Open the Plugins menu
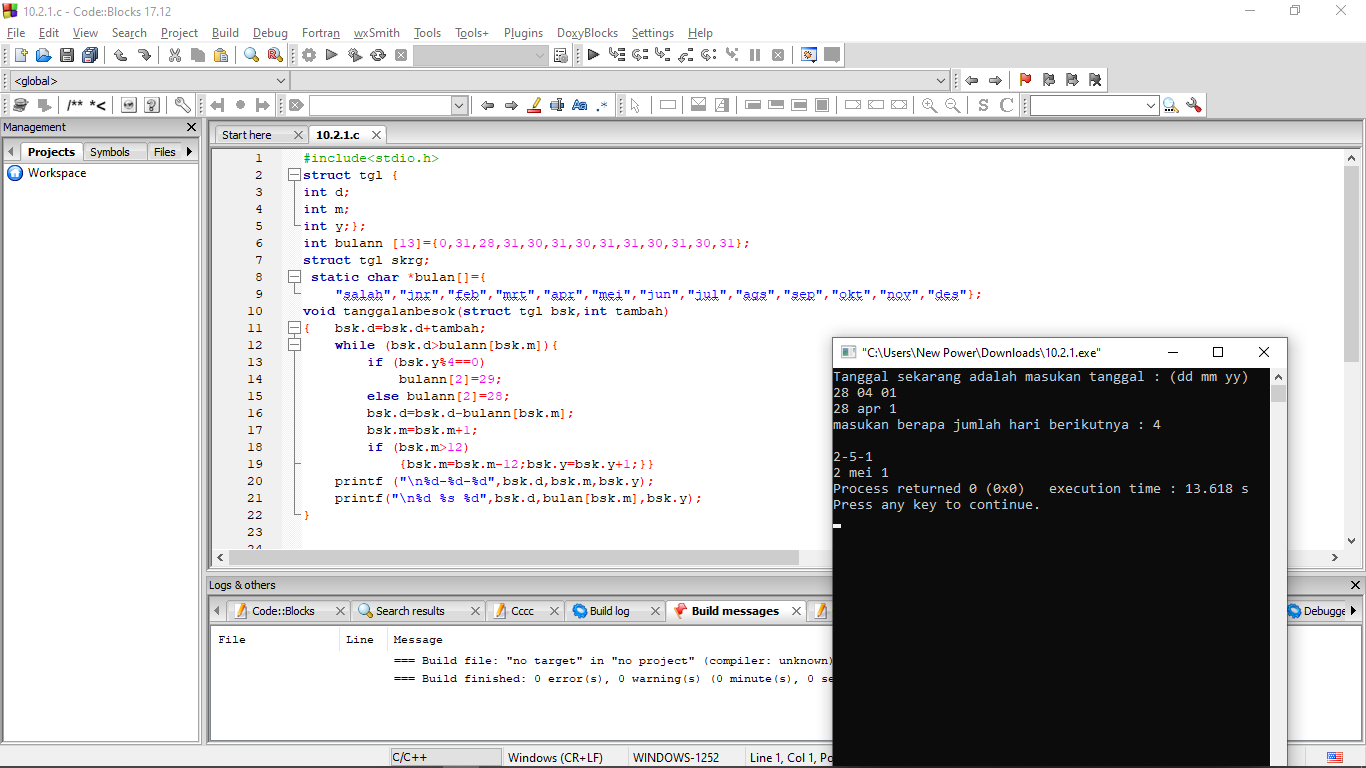This screenshot has width=1366, height=768. (x=524, y=33)
